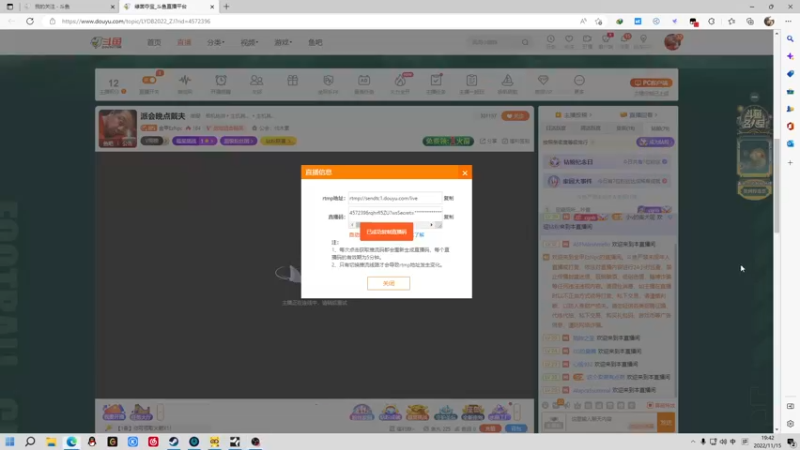Image resolution: width=800 pixels, height=450 pixels.
Task: Expand the 游戏 dropdown in the navigation
Action: pos(283,42)
